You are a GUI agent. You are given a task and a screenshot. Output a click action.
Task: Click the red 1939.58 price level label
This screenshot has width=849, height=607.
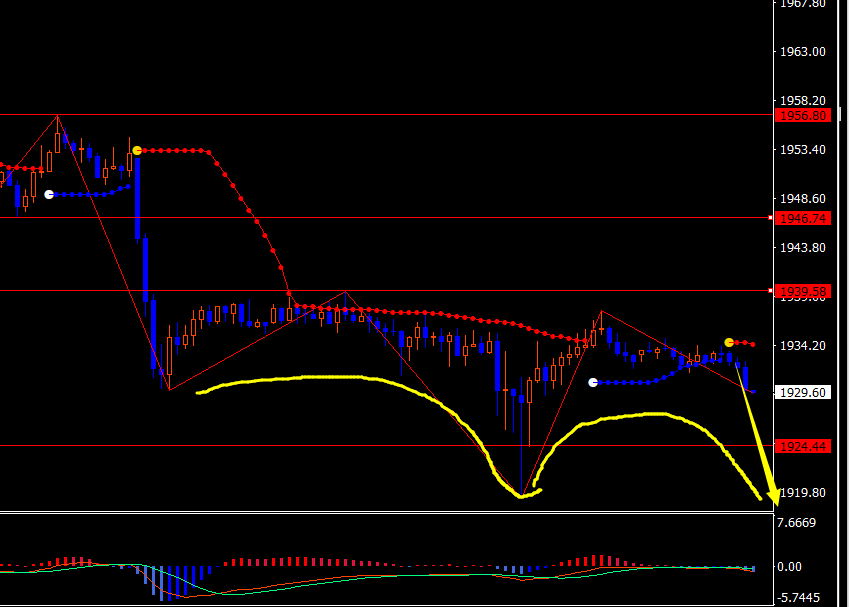(802, 291)
